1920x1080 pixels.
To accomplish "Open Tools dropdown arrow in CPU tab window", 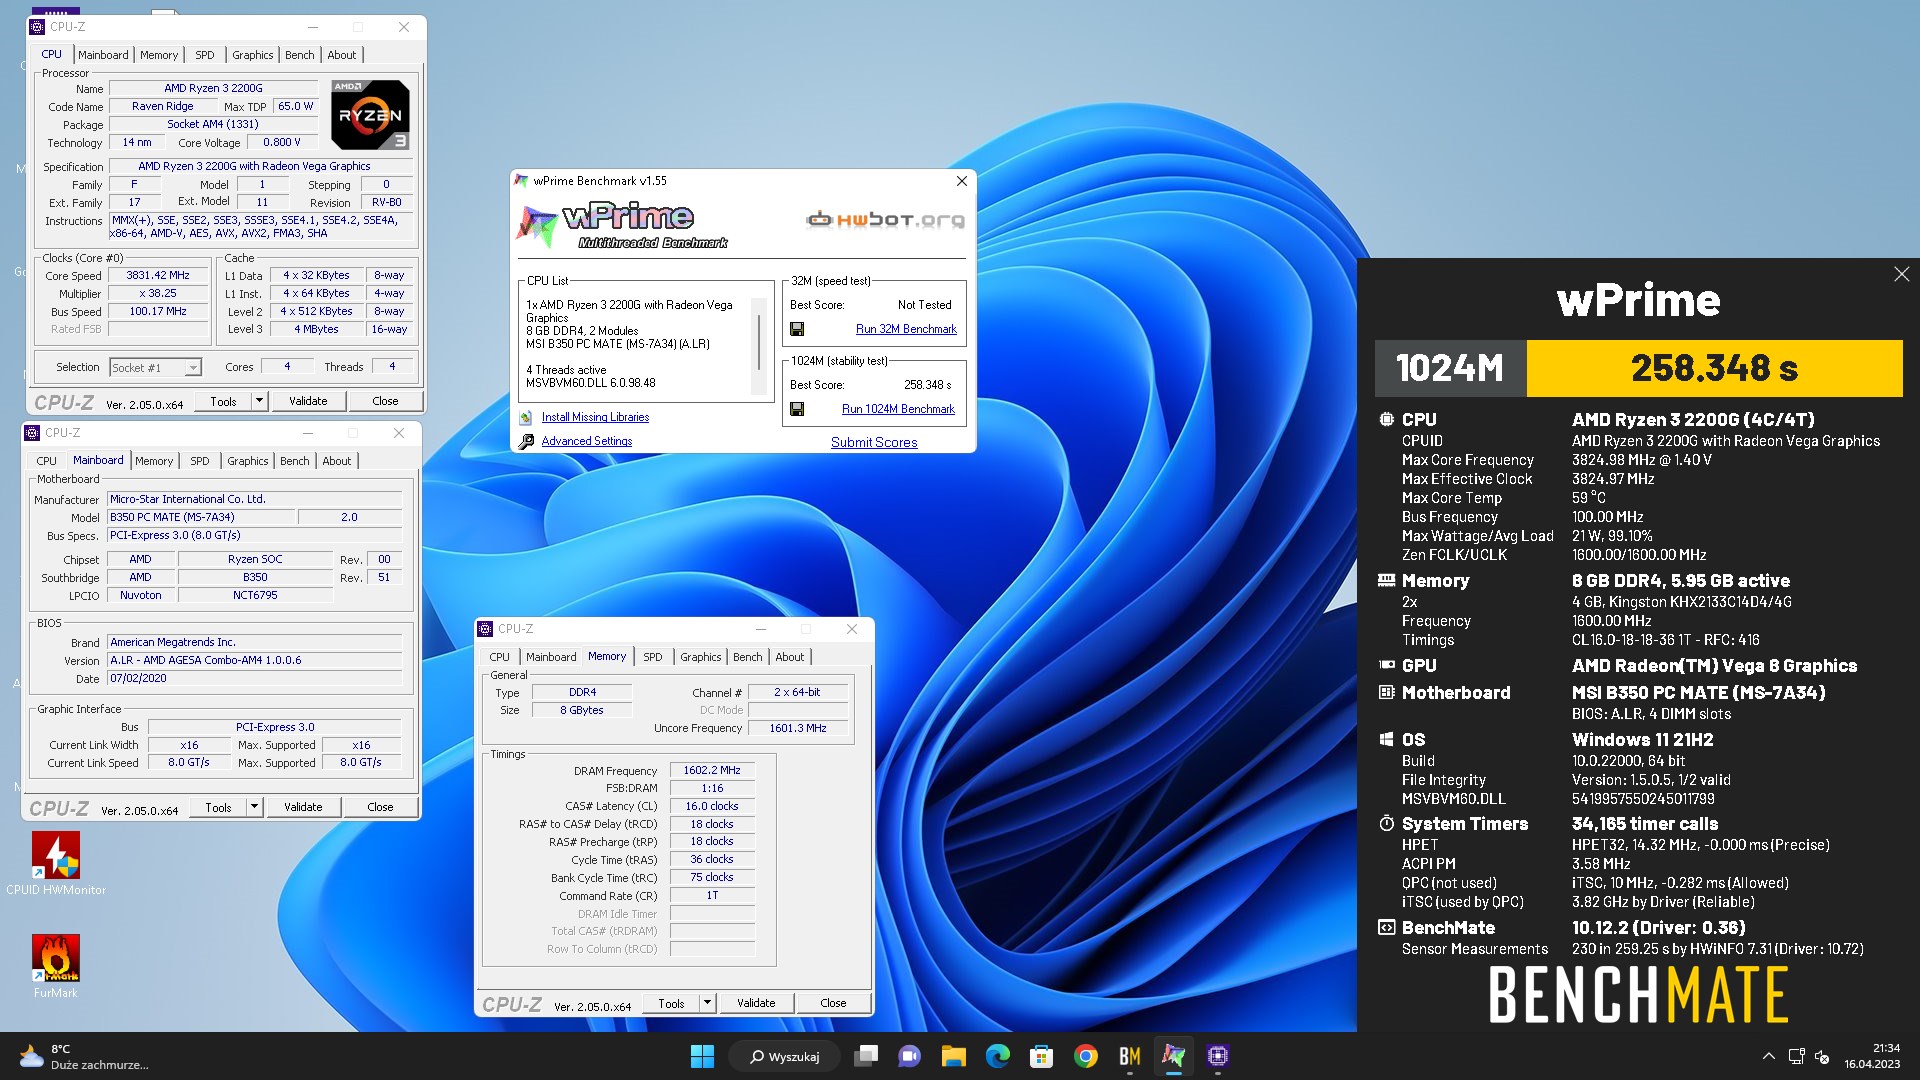I will click(259, 401).
